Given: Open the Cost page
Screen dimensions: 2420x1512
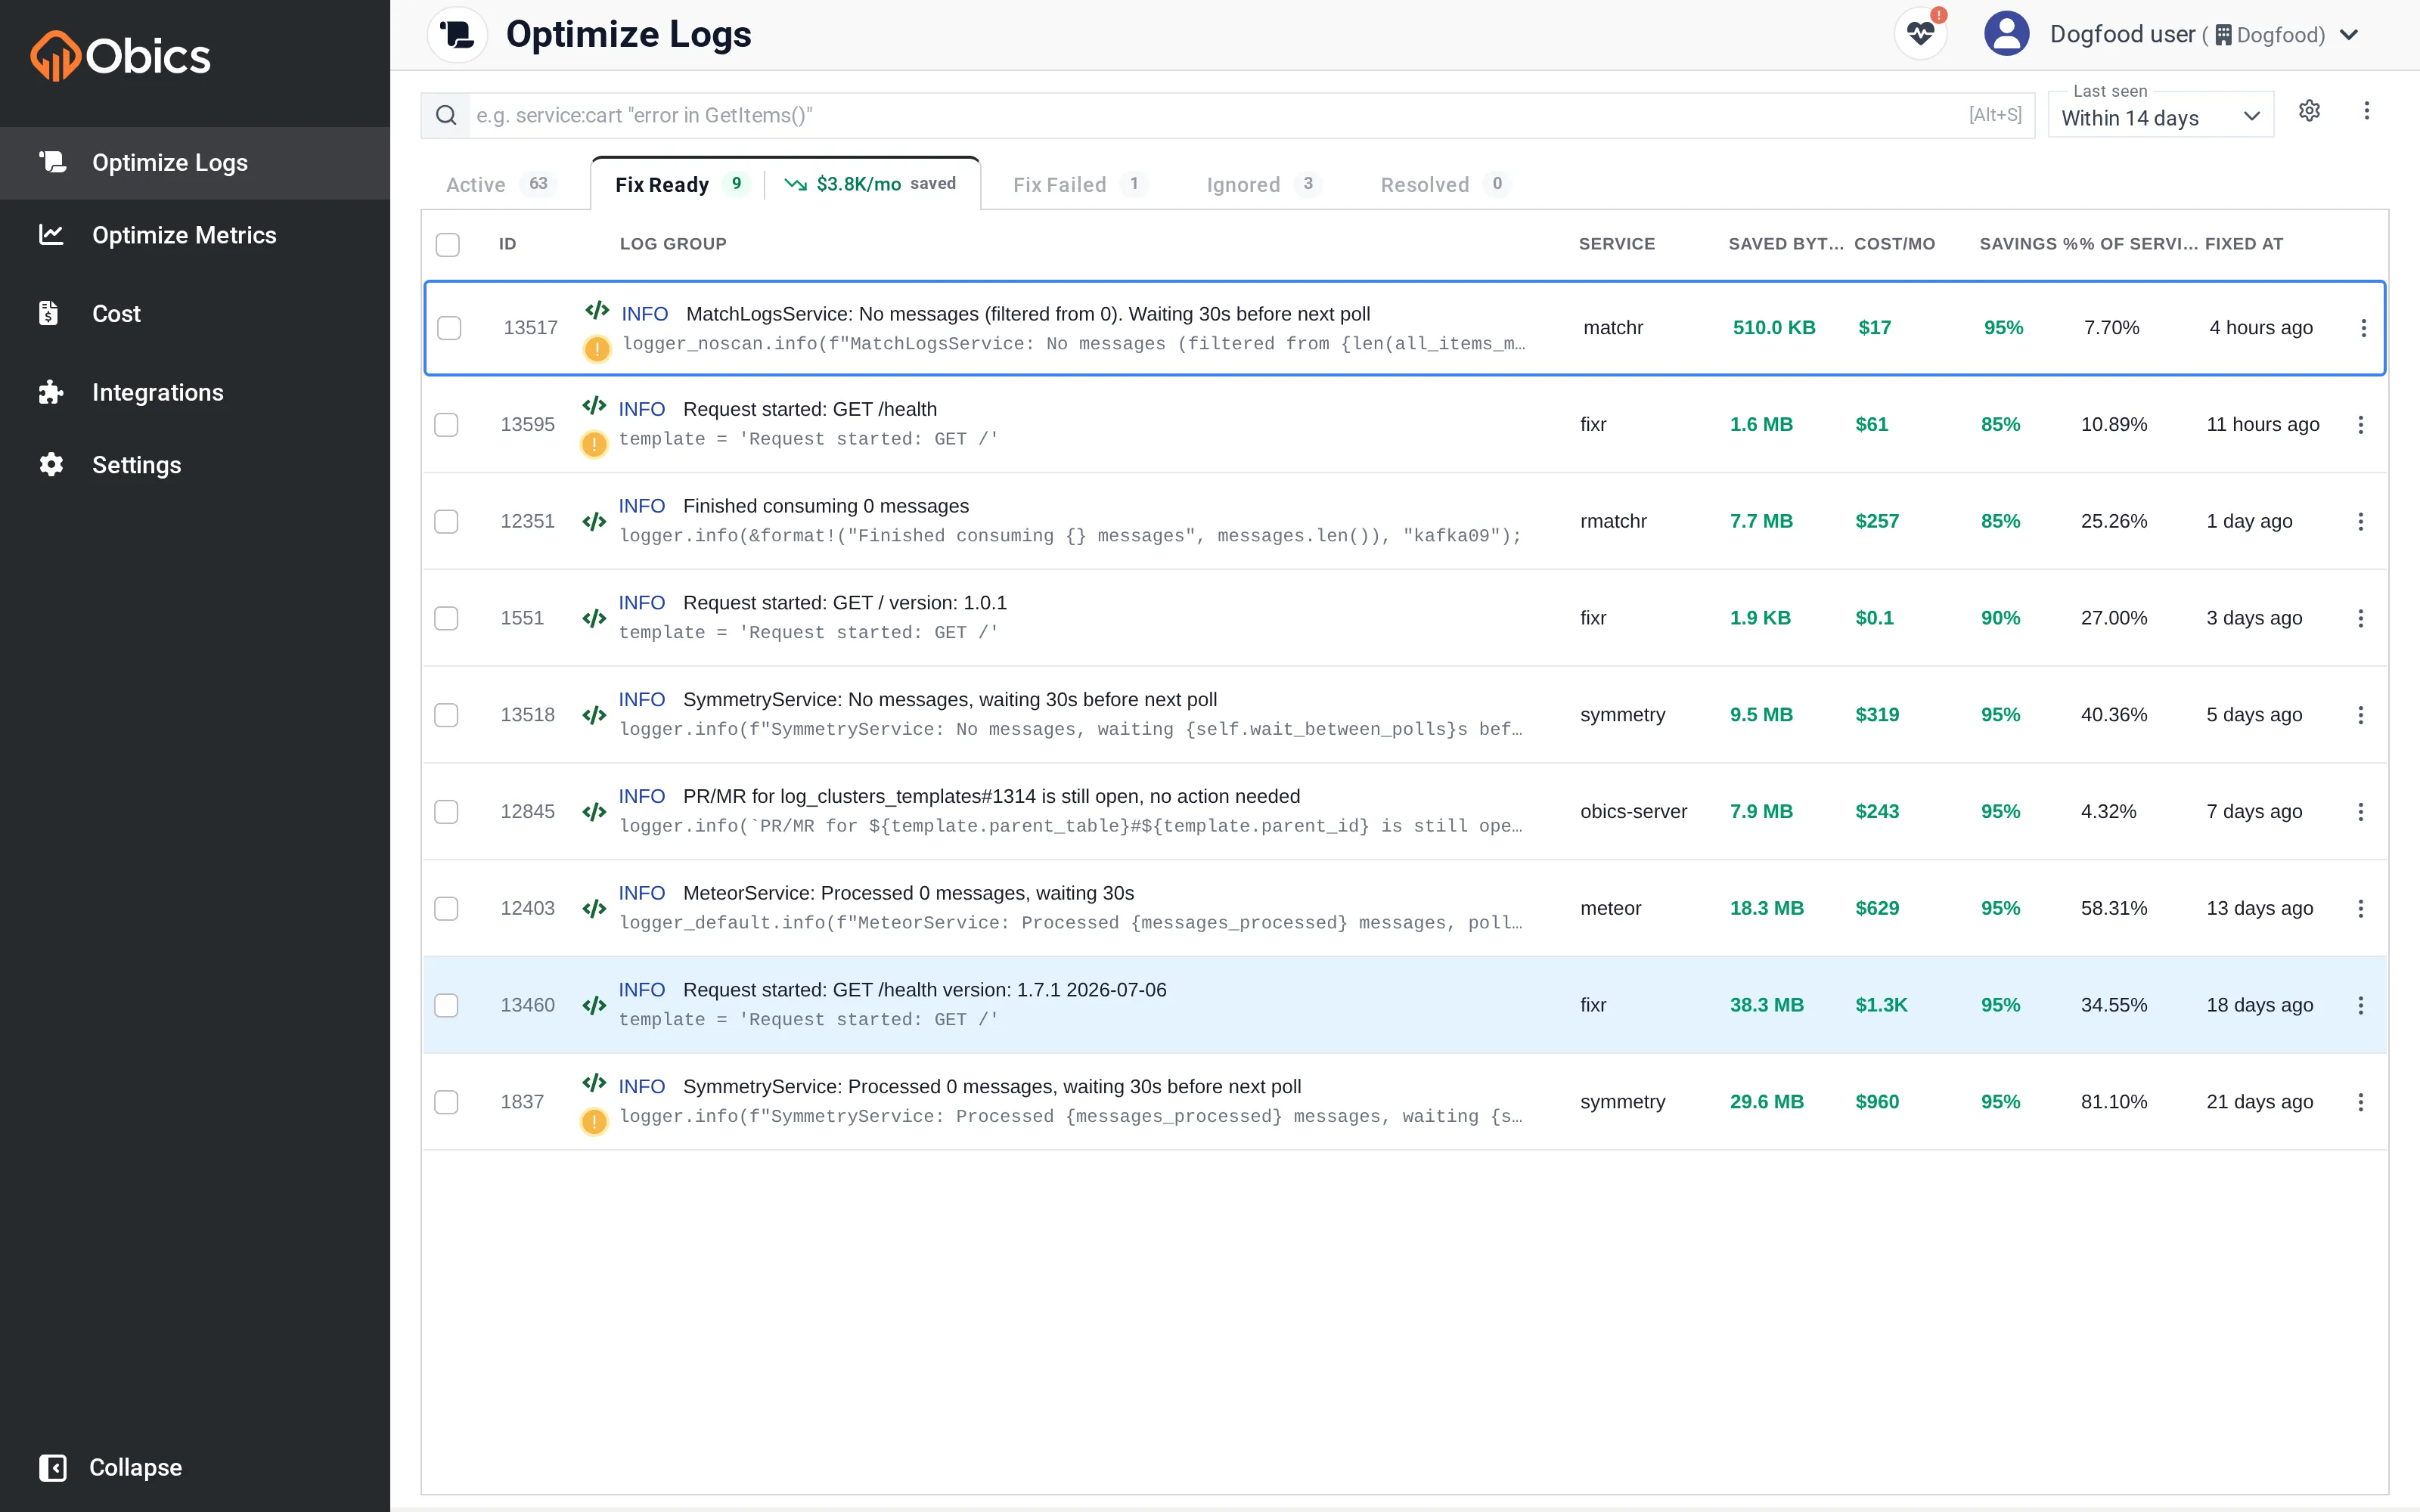Looking at the screenshot, I should [x=195, y=313].
